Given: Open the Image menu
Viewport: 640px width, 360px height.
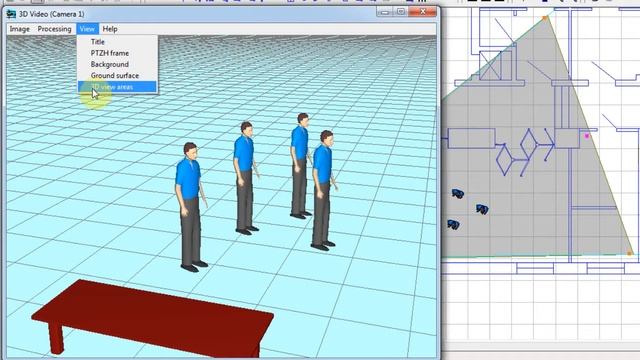Looking at the screenshot, I should 20,29.
